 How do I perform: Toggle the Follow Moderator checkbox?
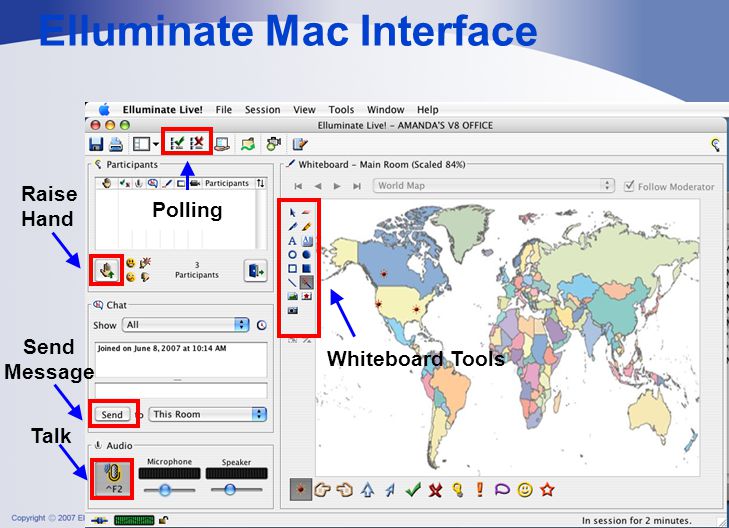[x=629, y=186]
